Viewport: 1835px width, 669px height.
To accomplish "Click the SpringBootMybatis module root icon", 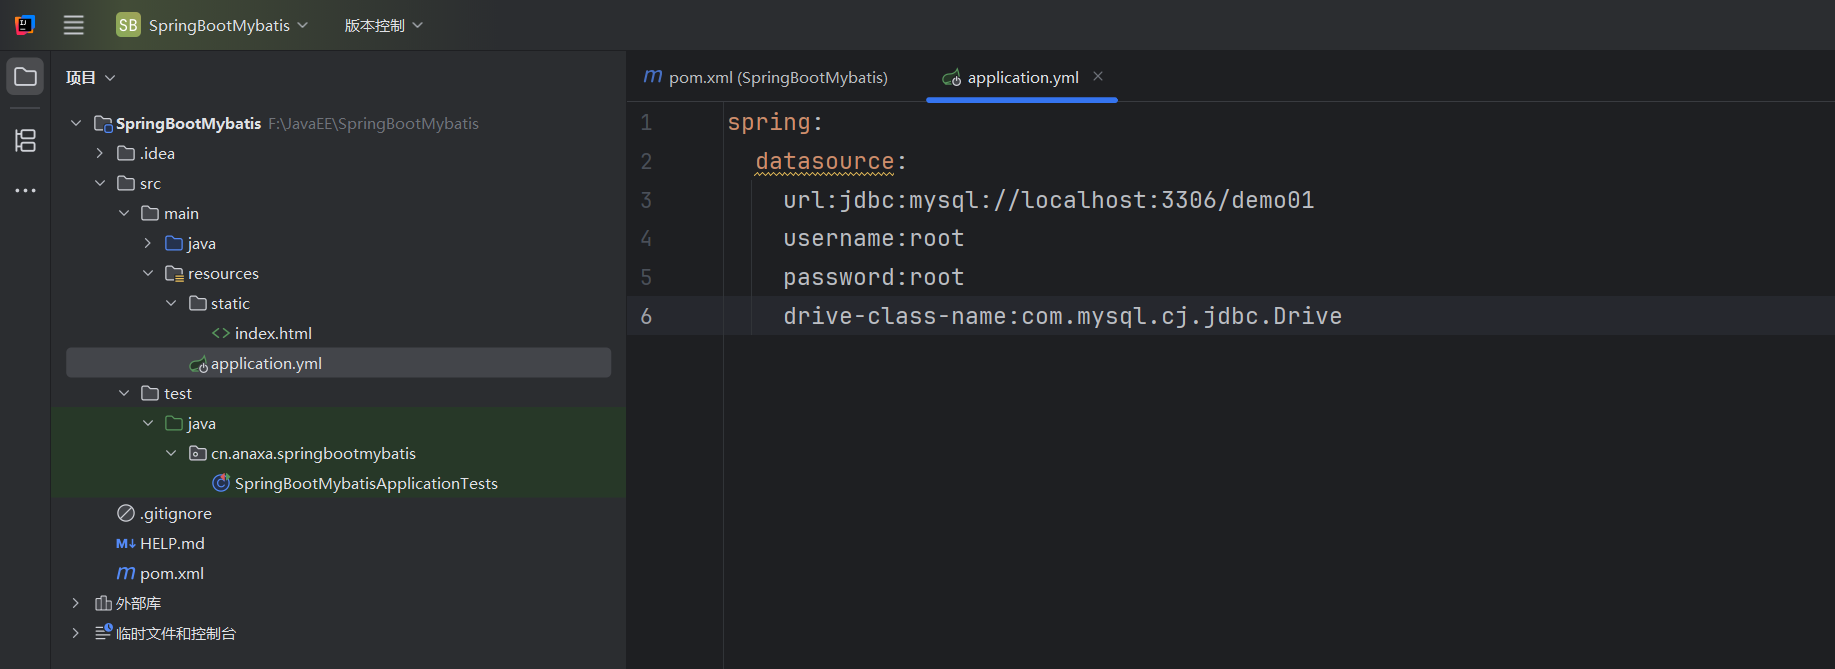I will (103, 123).
